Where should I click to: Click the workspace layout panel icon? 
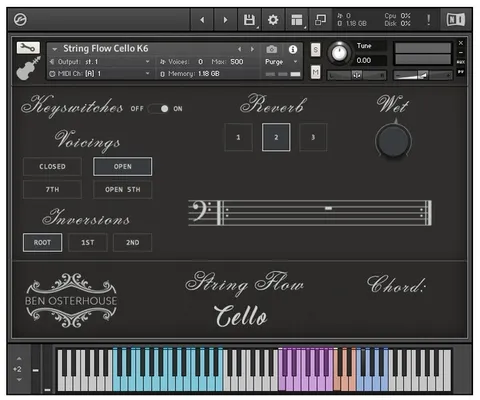297,20
